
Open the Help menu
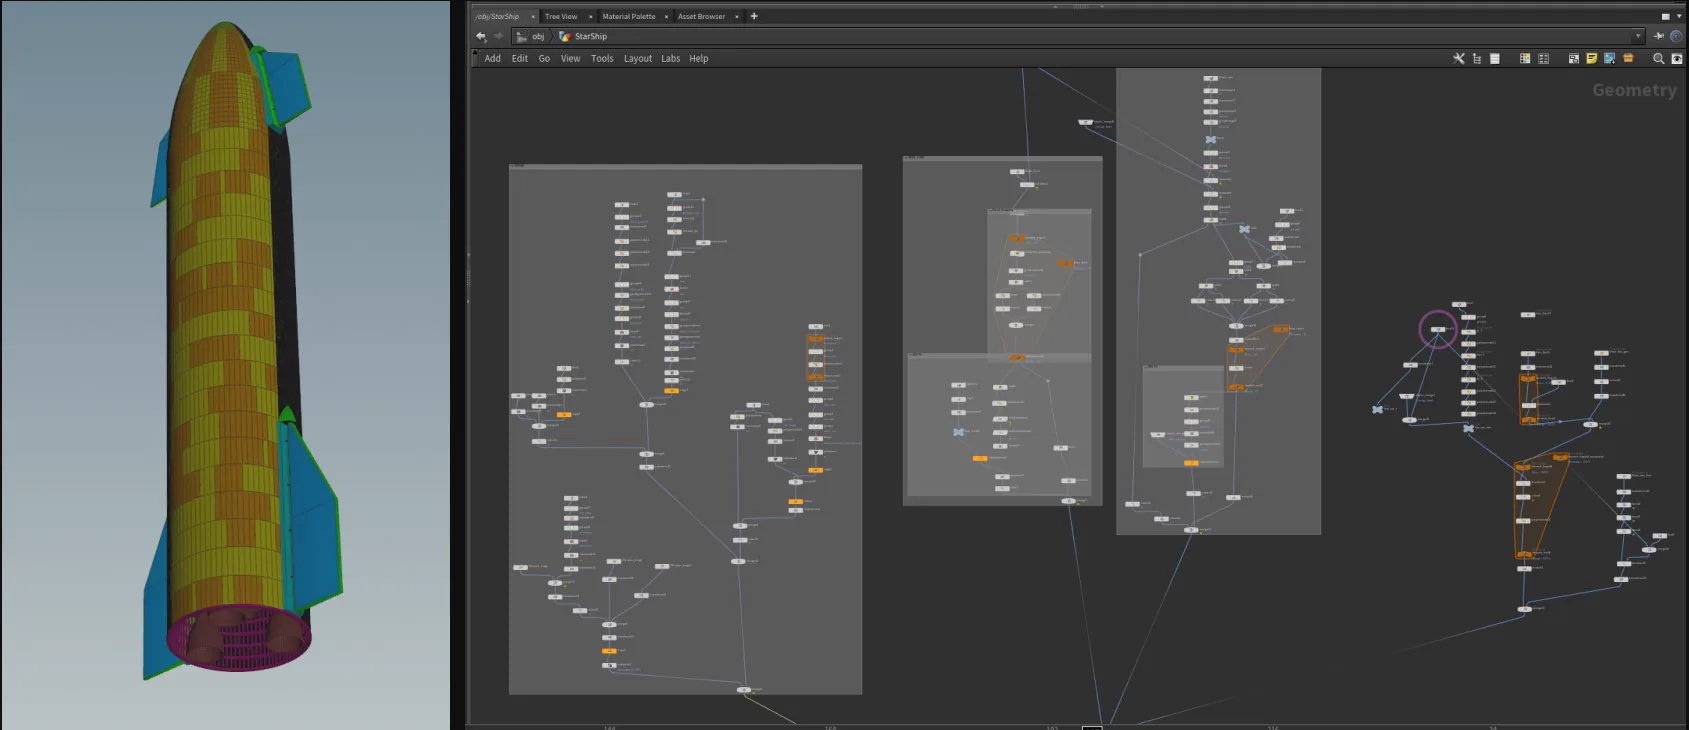pyautogui.click(x=698, y=58)
